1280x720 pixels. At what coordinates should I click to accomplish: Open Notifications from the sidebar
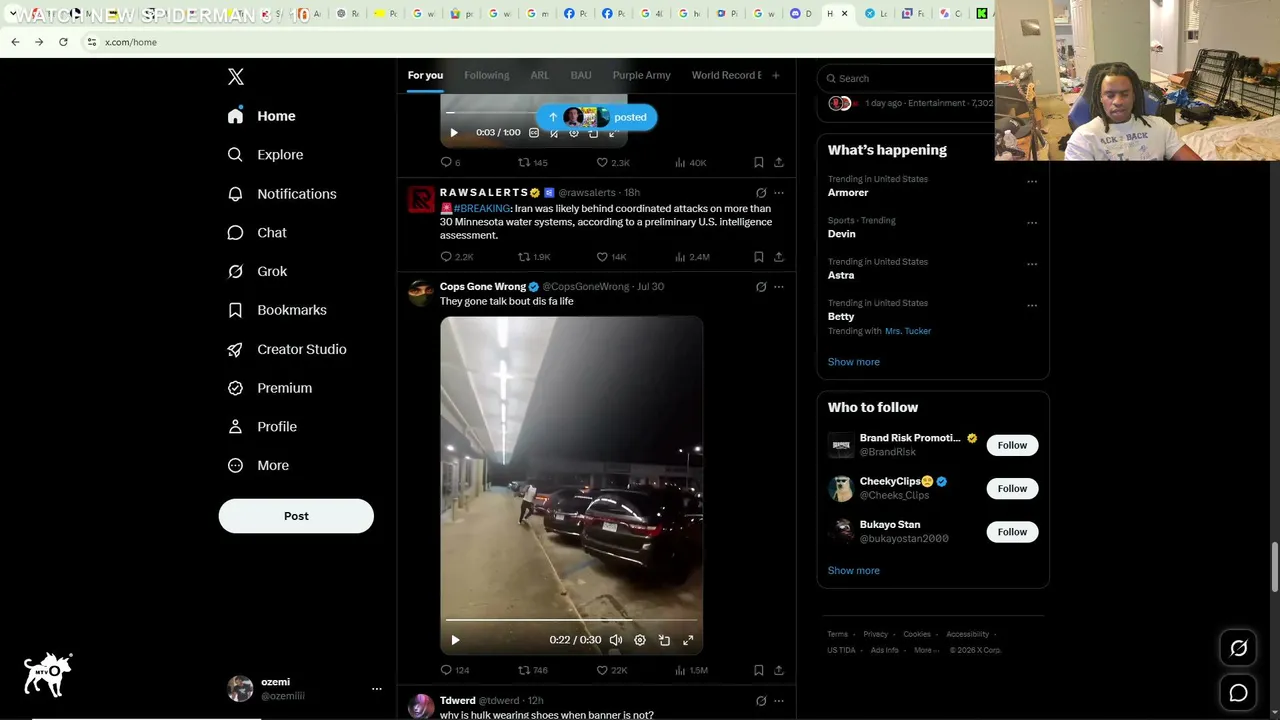pyautogui.click(x=282, y=194)
